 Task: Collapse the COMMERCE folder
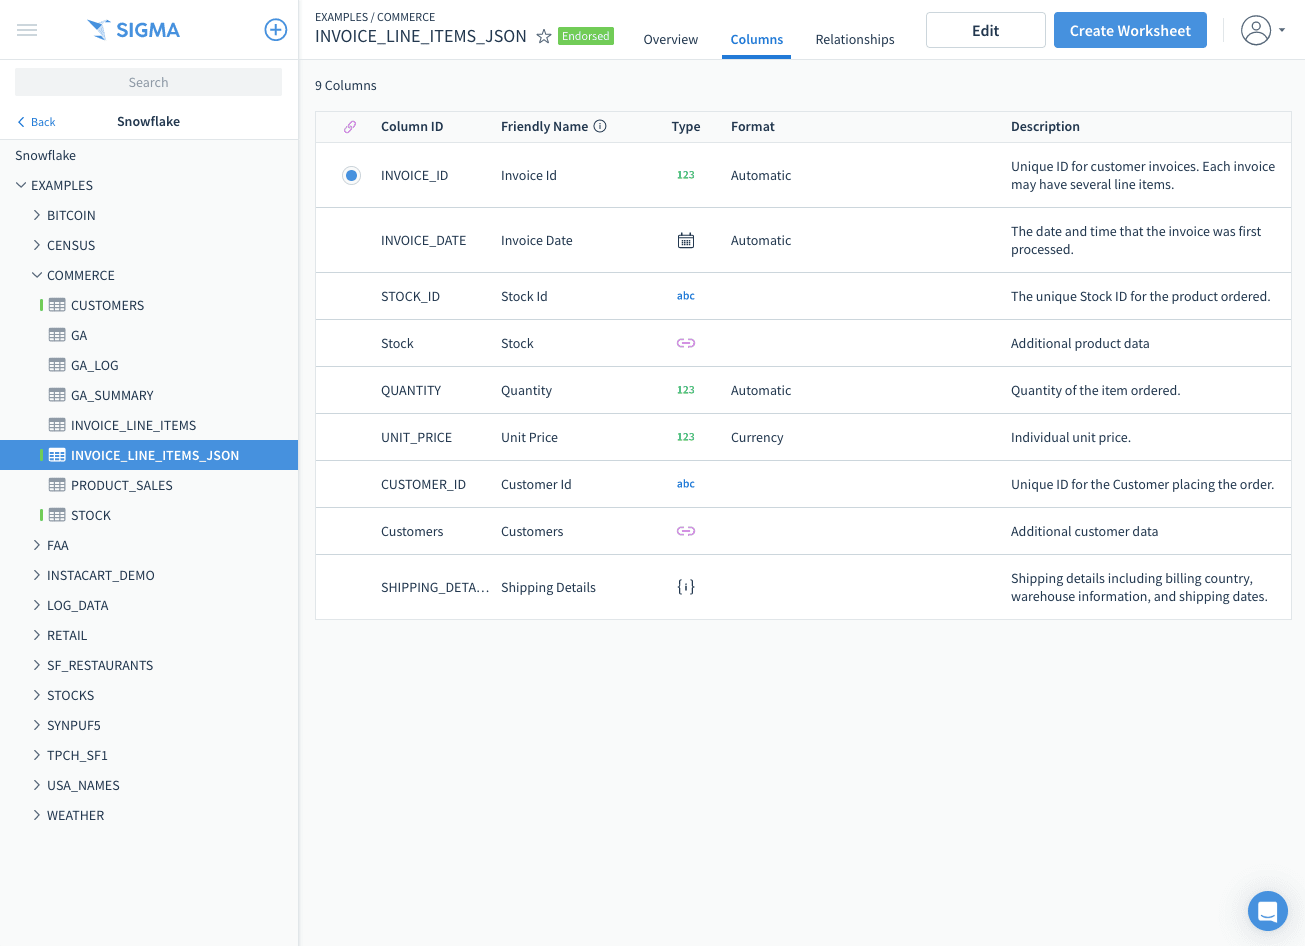coord(37,275)
